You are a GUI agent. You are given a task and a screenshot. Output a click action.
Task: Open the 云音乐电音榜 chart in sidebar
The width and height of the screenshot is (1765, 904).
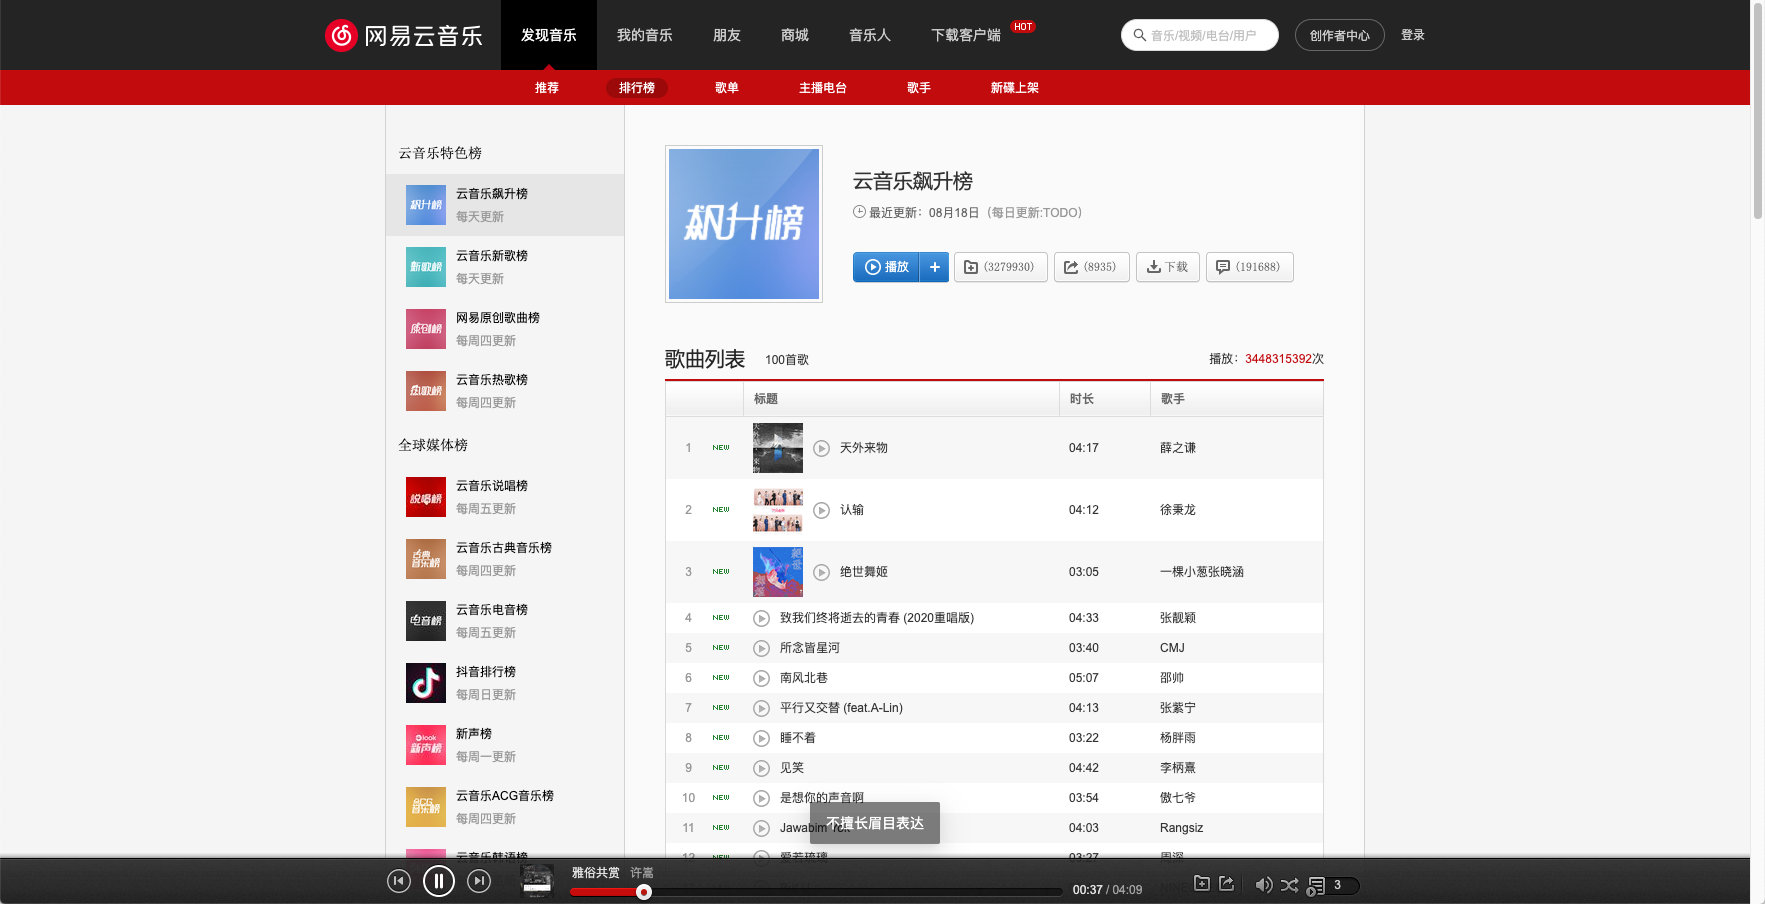click(x=505, y=621)
